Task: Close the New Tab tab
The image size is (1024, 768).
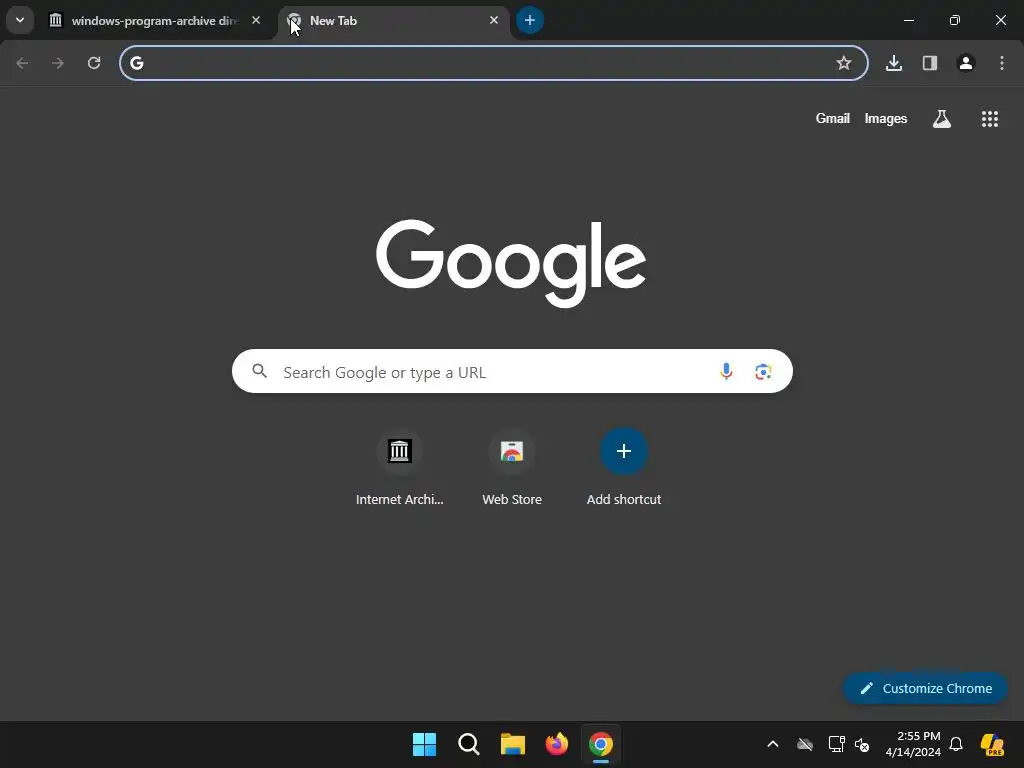Action: (x=494, y=21)
